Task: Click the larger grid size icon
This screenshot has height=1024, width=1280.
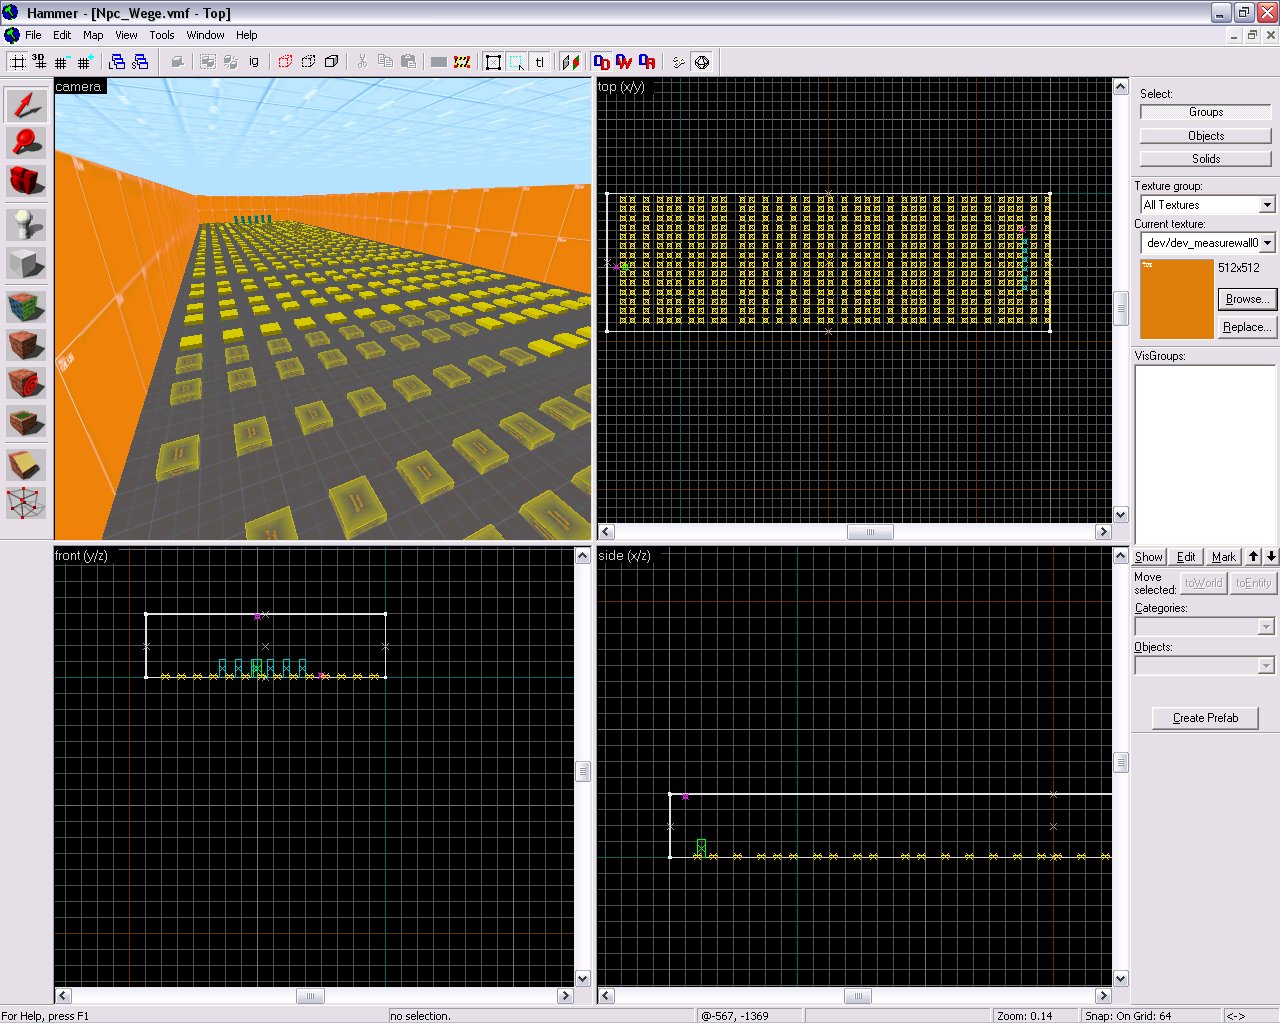Action: click(85, 62)
